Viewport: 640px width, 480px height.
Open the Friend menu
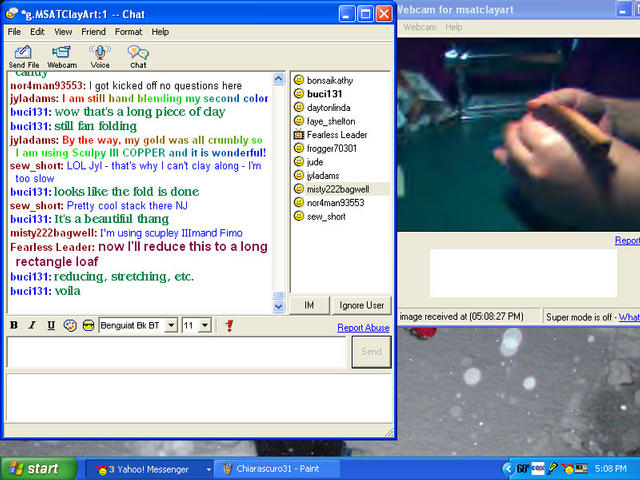point(93,32)
